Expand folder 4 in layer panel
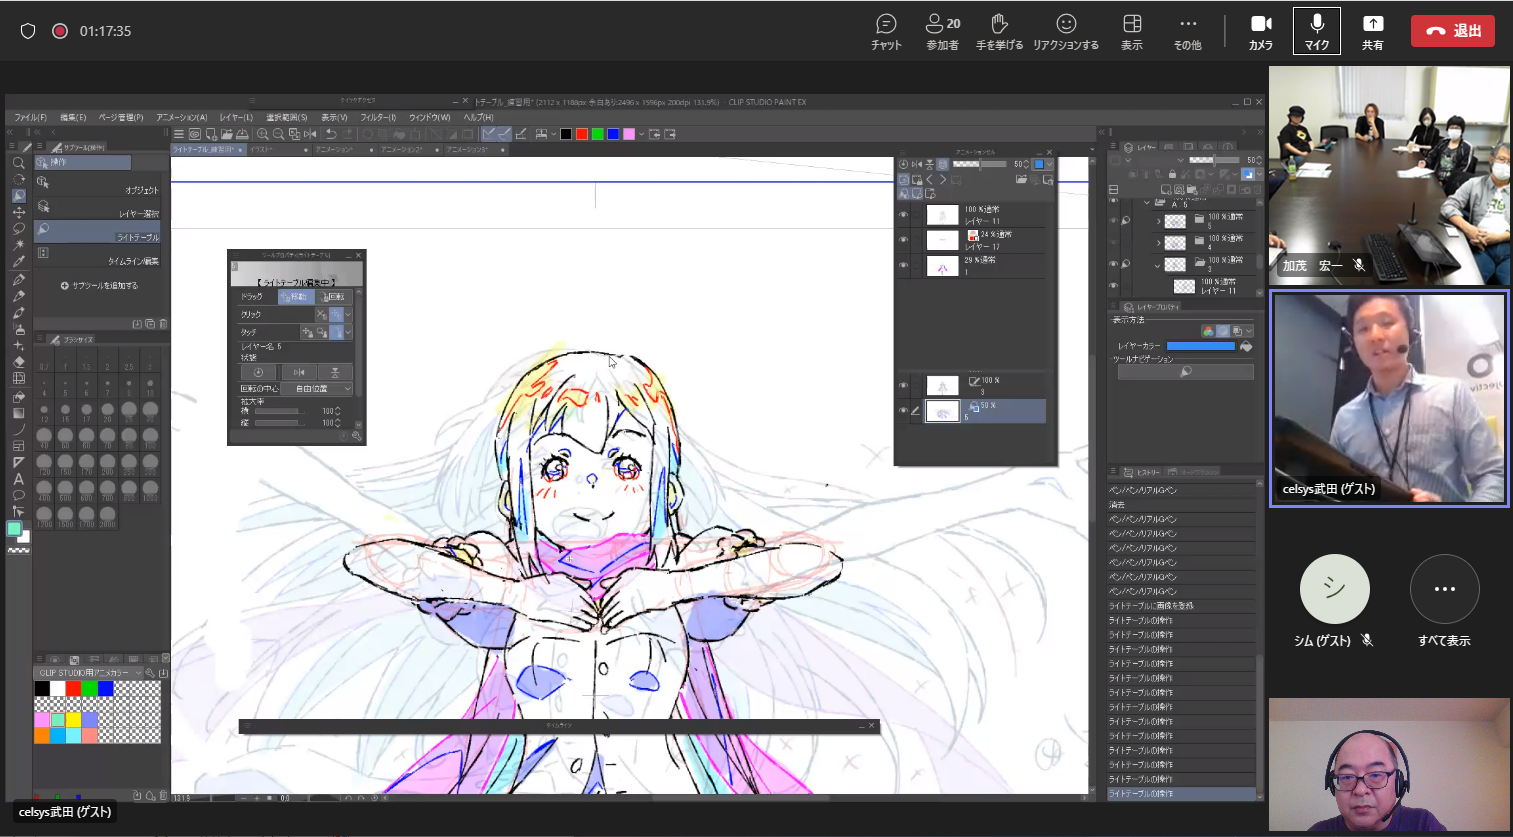This screenshot has height=837, width=1513. [1158, 243]
